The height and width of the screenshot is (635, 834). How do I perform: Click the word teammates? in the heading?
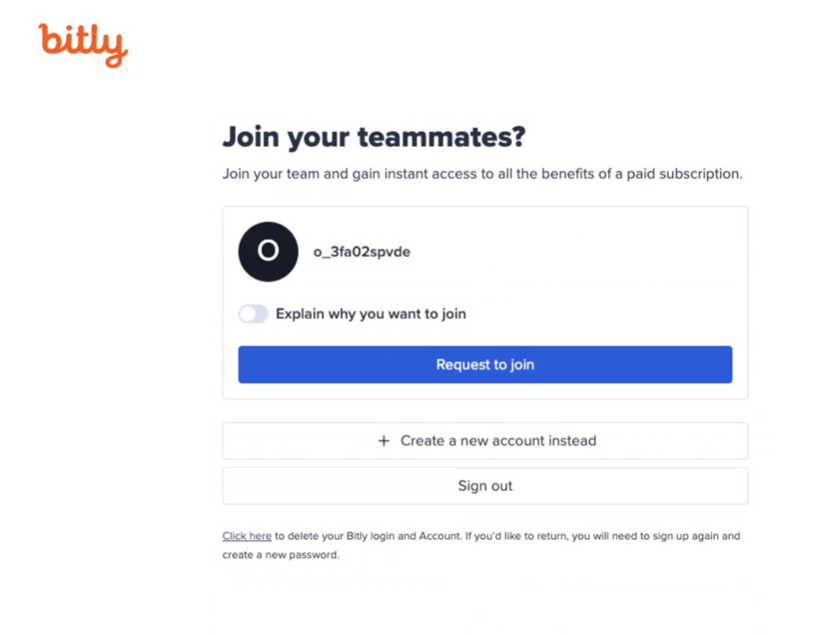click(x=441, y=137)
